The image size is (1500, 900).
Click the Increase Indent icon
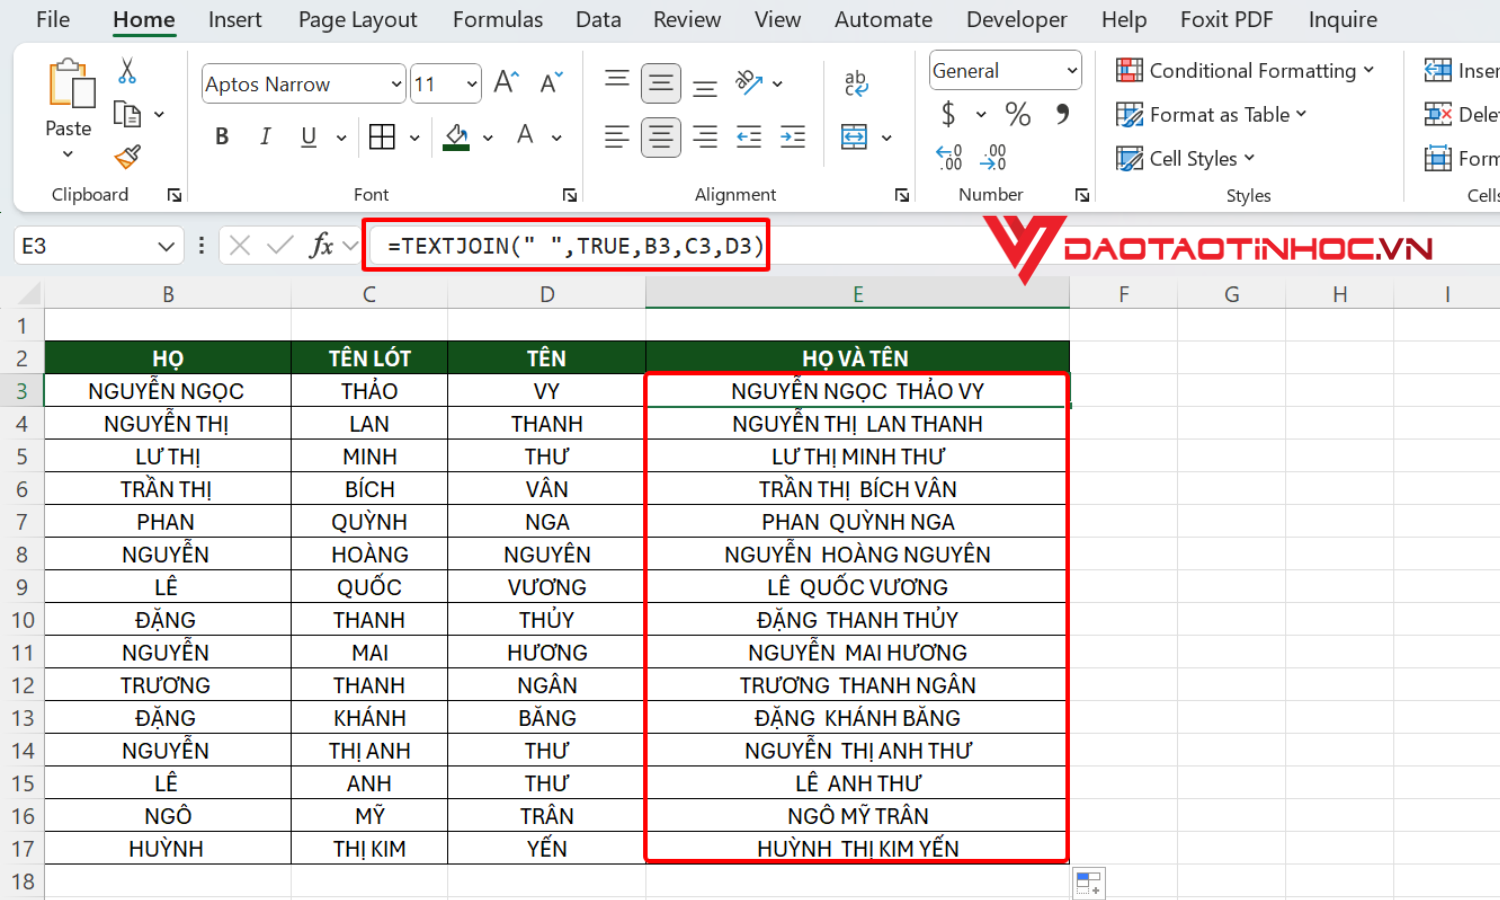[792, 137]
